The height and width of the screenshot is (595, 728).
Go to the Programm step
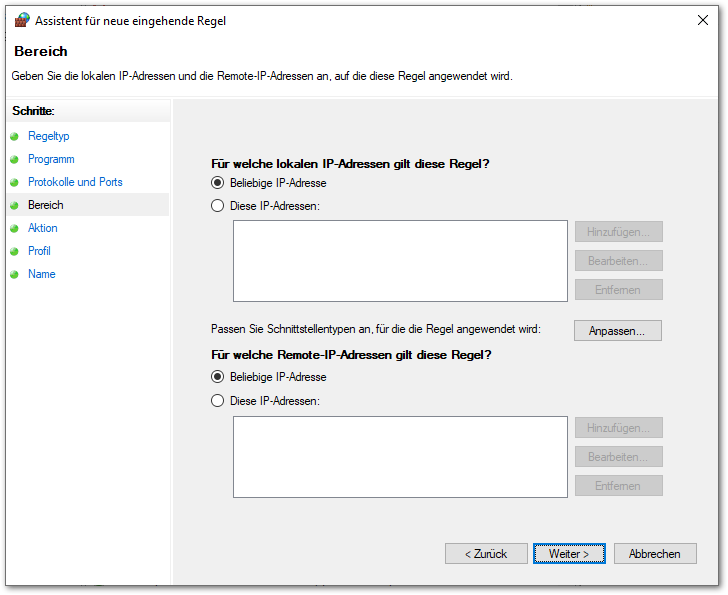(51, 159)
